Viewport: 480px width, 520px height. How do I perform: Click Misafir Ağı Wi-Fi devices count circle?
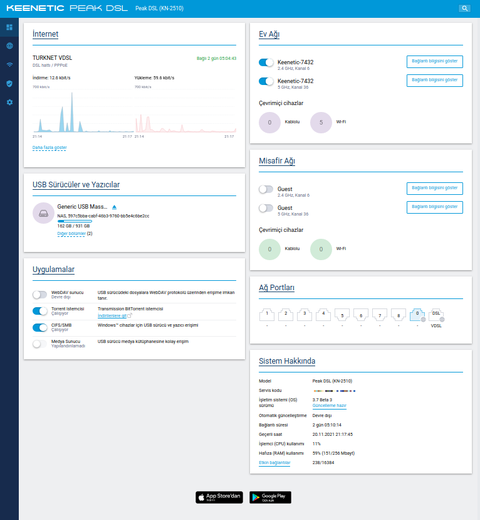321,249
